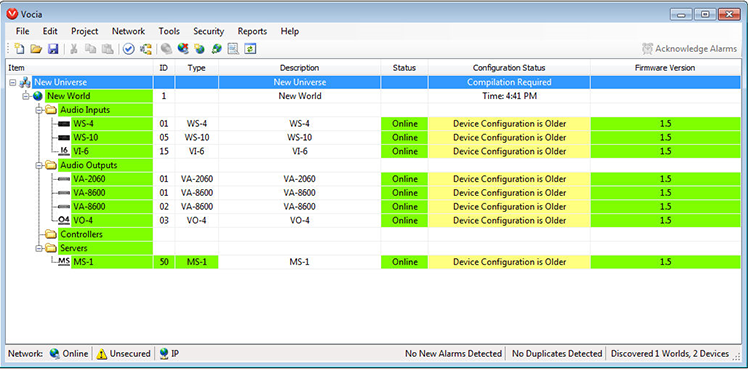
Task: Click the globe with red X icon
Action: click(183, 49)
